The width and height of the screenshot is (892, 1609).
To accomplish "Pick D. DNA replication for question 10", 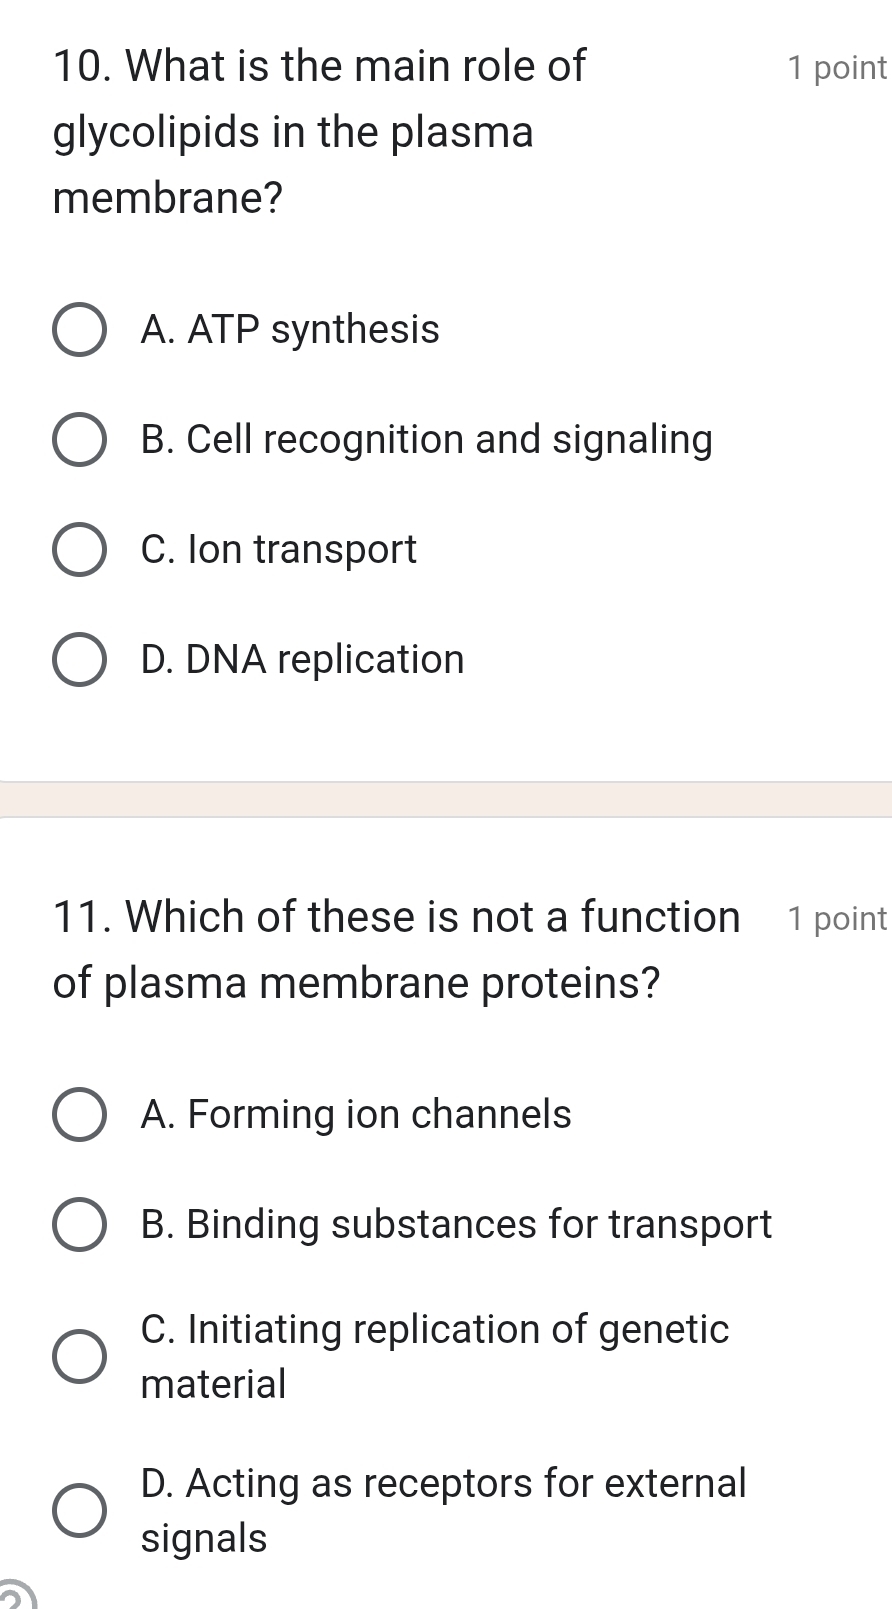I will click(x=78, y=659).
